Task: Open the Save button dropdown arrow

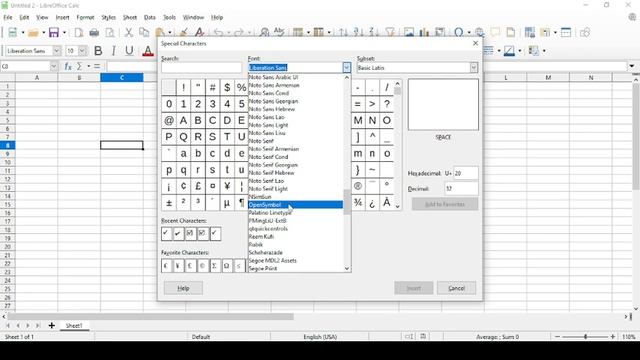Action: tap(64, 33)
